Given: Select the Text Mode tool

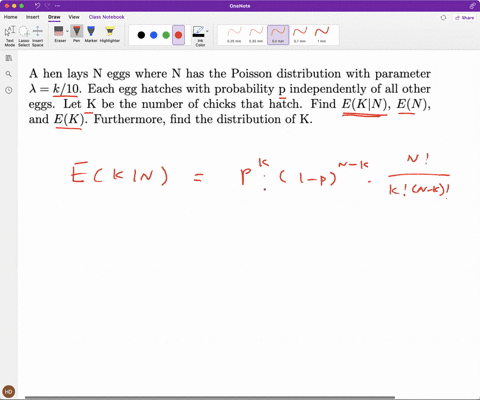Looking at the screenshot, I should coord(10,36).
